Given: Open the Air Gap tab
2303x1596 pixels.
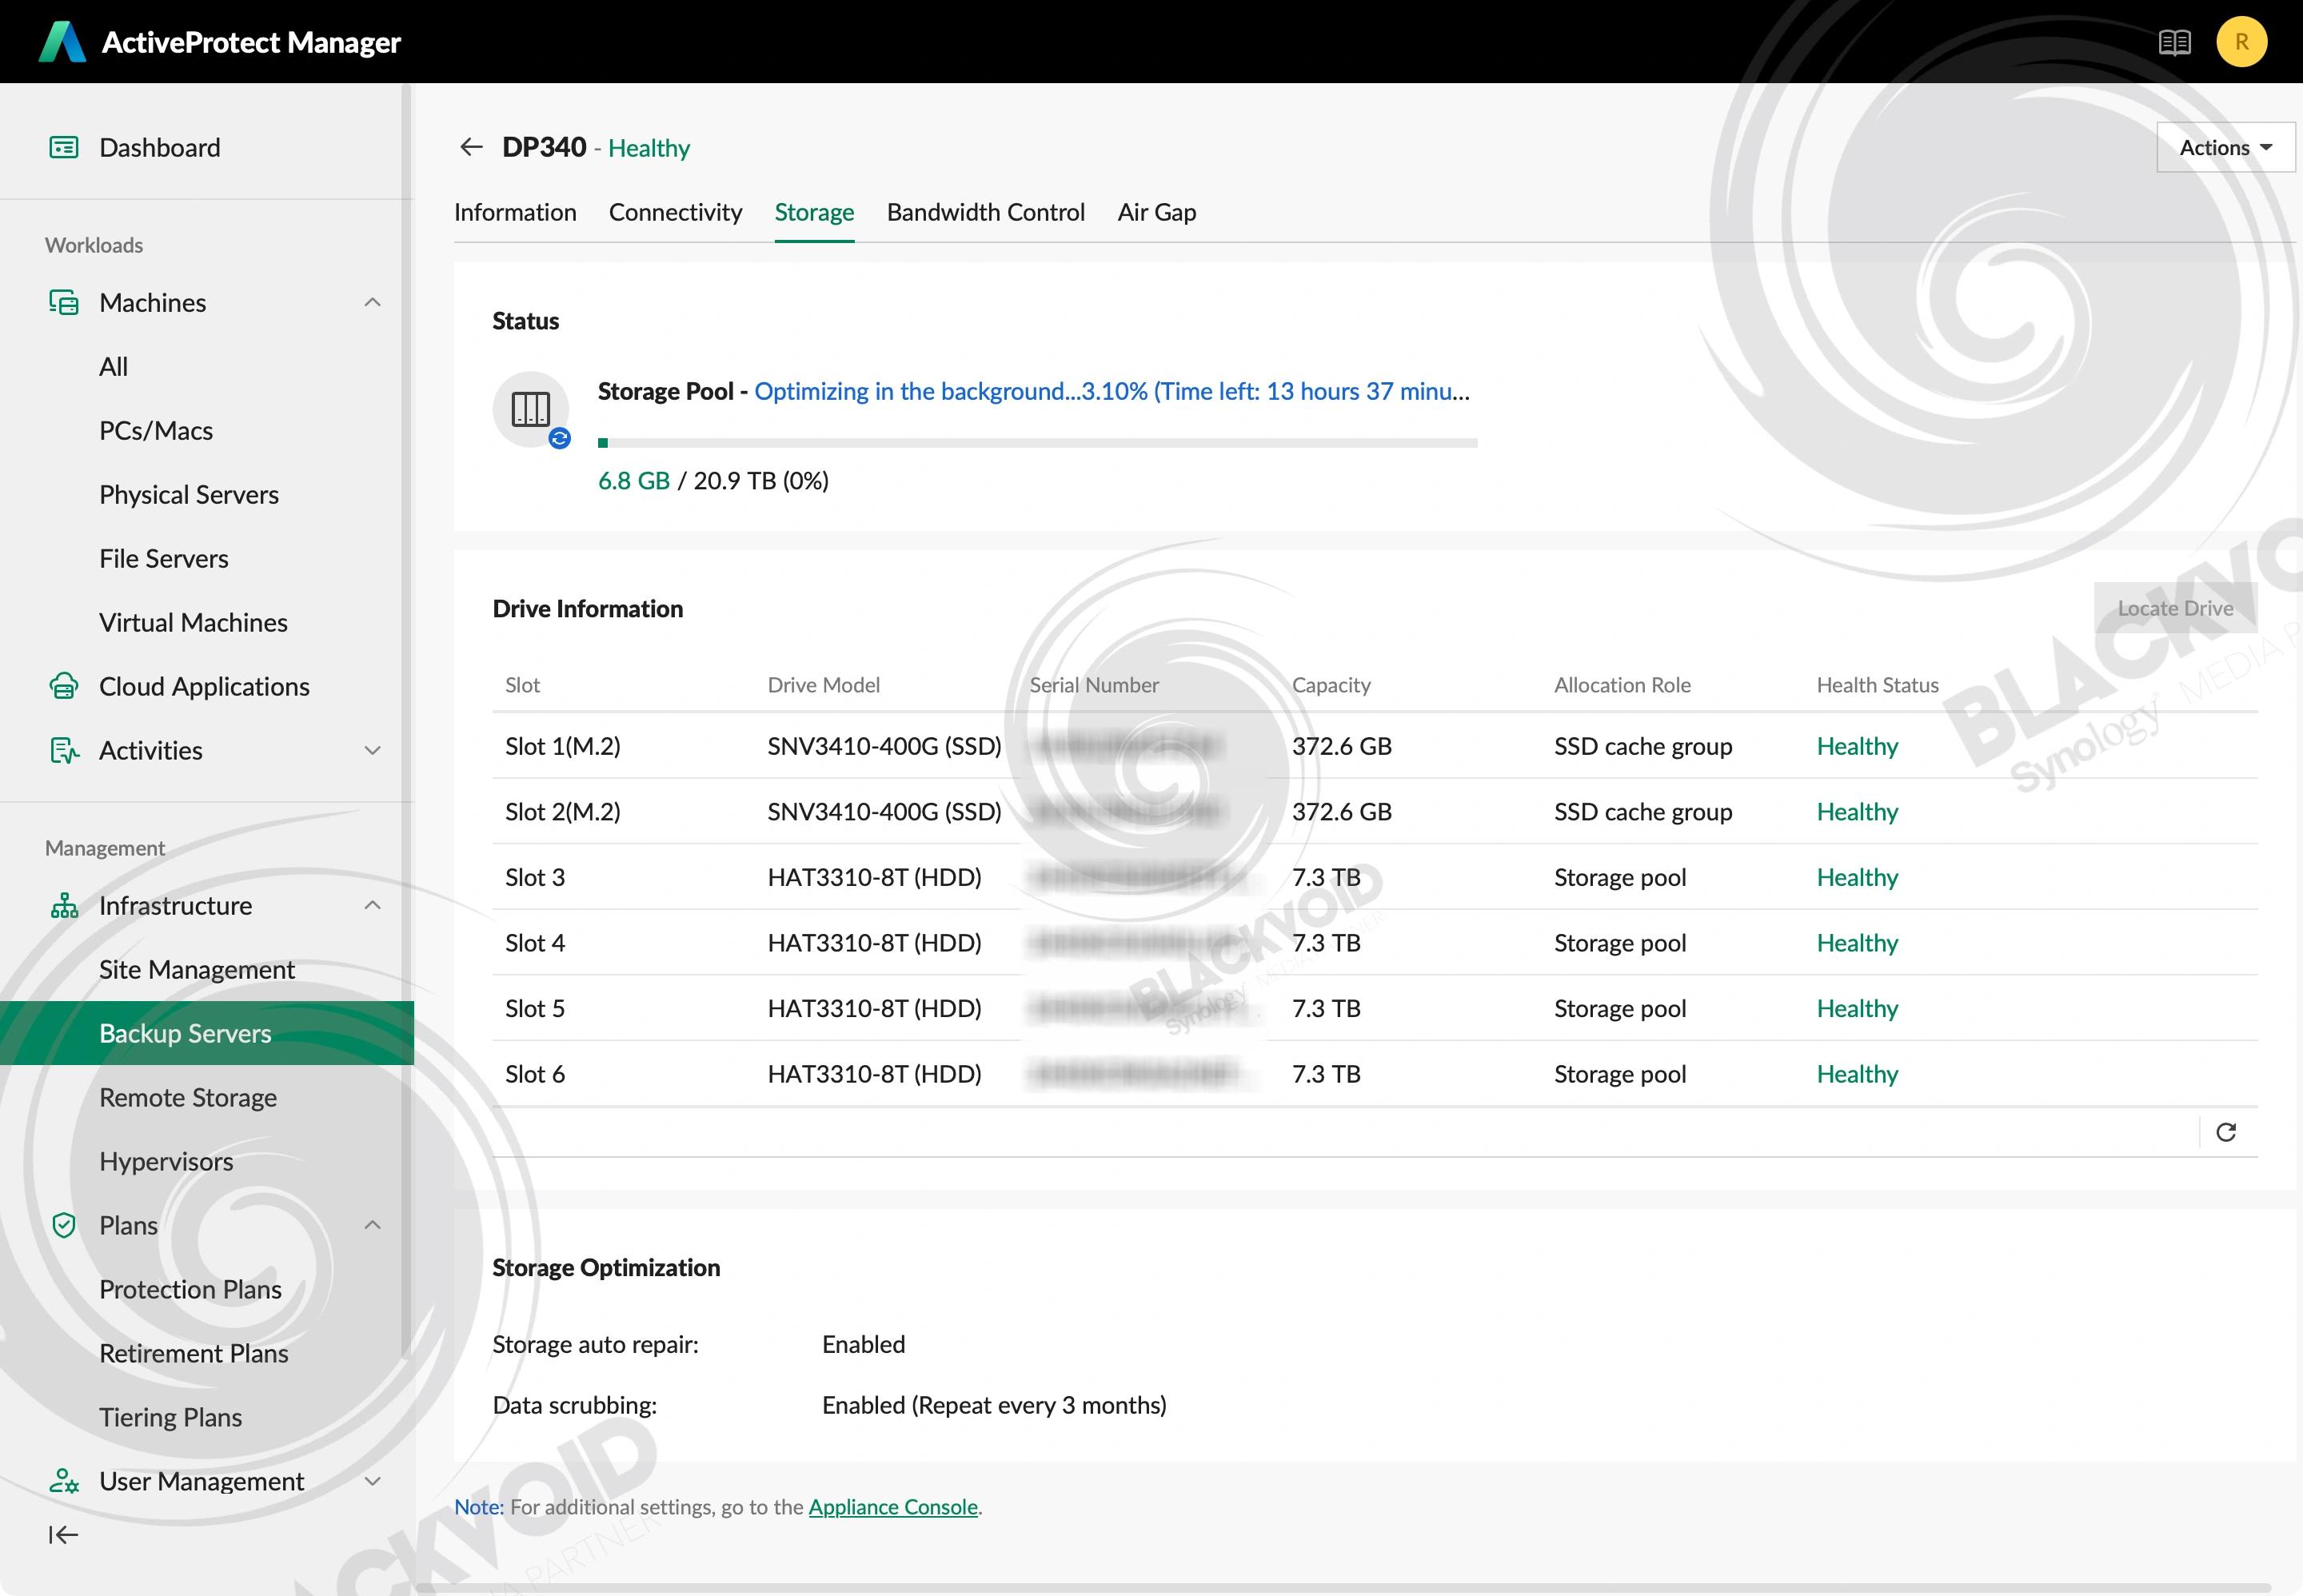Looking at the screenshot, I should [x=1157, y=213].
